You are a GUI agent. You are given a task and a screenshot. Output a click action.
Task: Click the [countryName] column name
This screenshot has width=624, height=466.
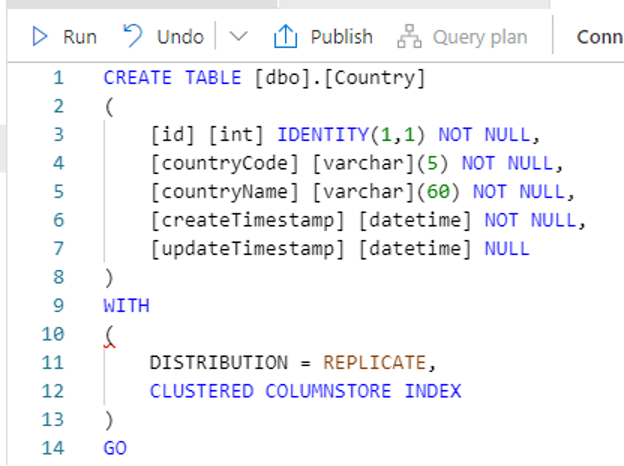224,192
